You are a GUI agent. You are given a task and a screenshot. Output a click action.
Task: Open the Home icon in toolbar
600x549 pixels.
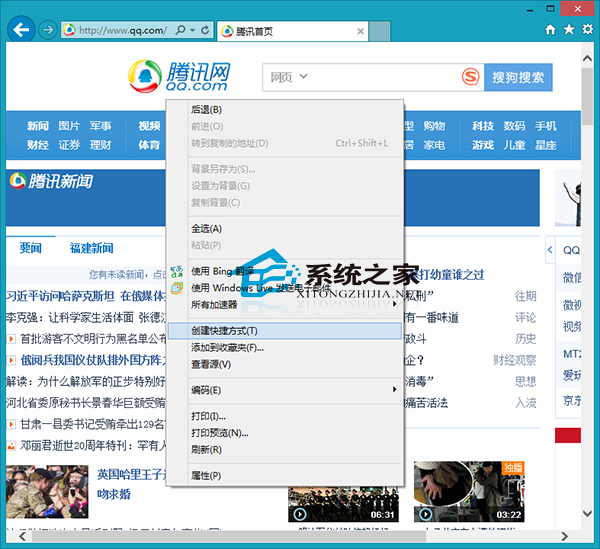[550, 29]
